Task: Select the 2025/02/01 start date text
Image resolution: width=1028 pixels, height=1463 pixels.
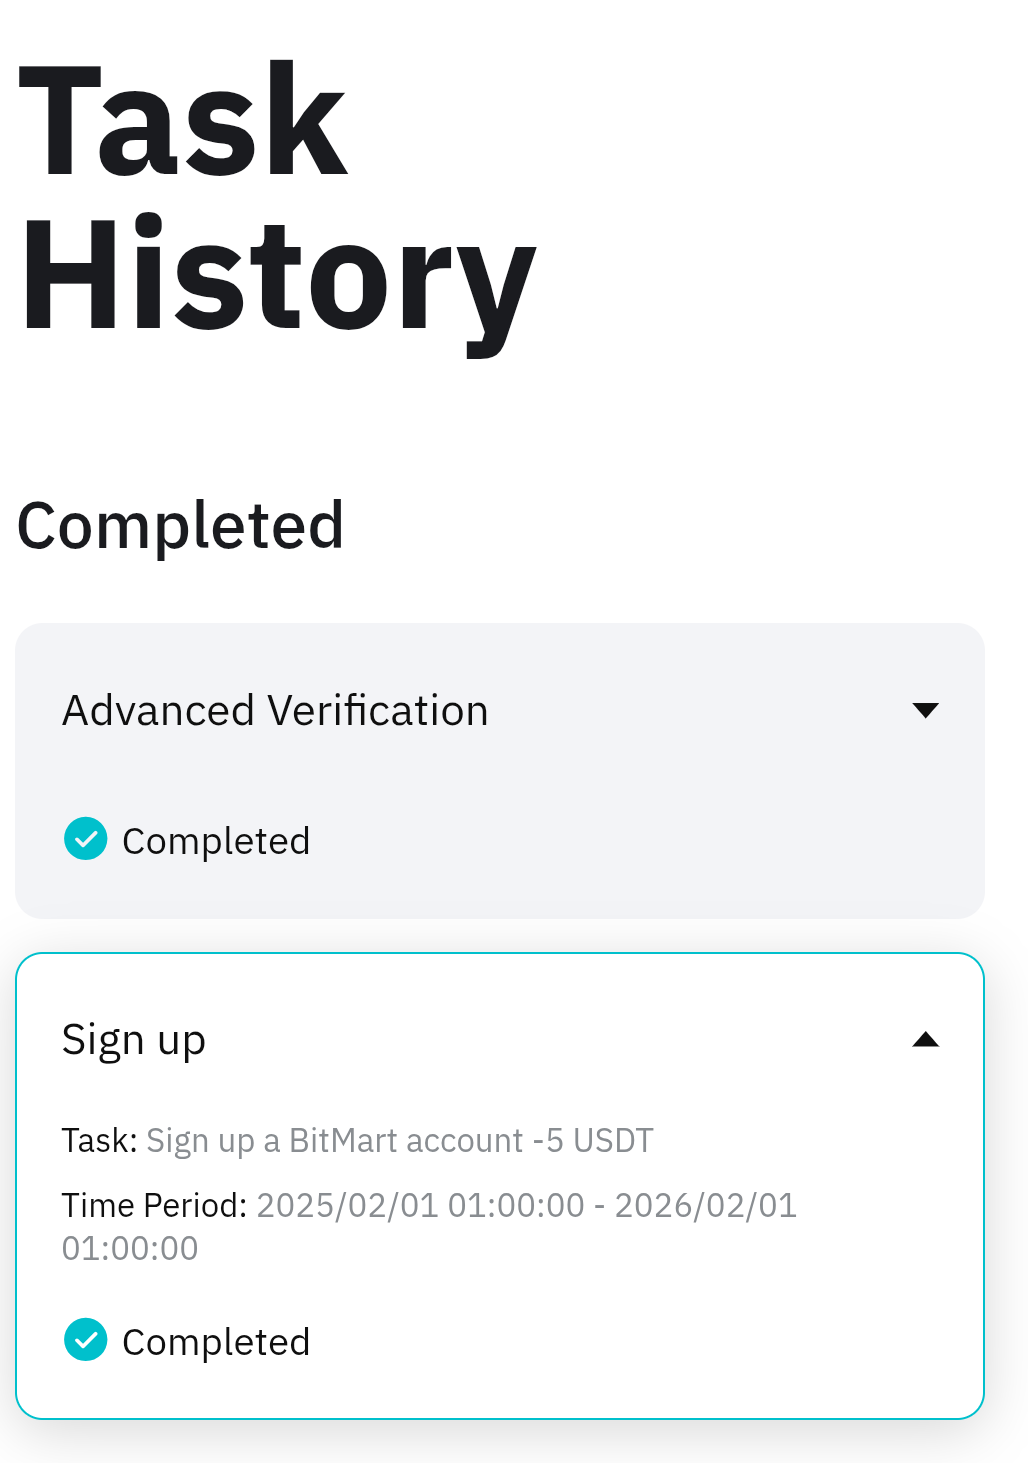Action: coord(347,1206)
